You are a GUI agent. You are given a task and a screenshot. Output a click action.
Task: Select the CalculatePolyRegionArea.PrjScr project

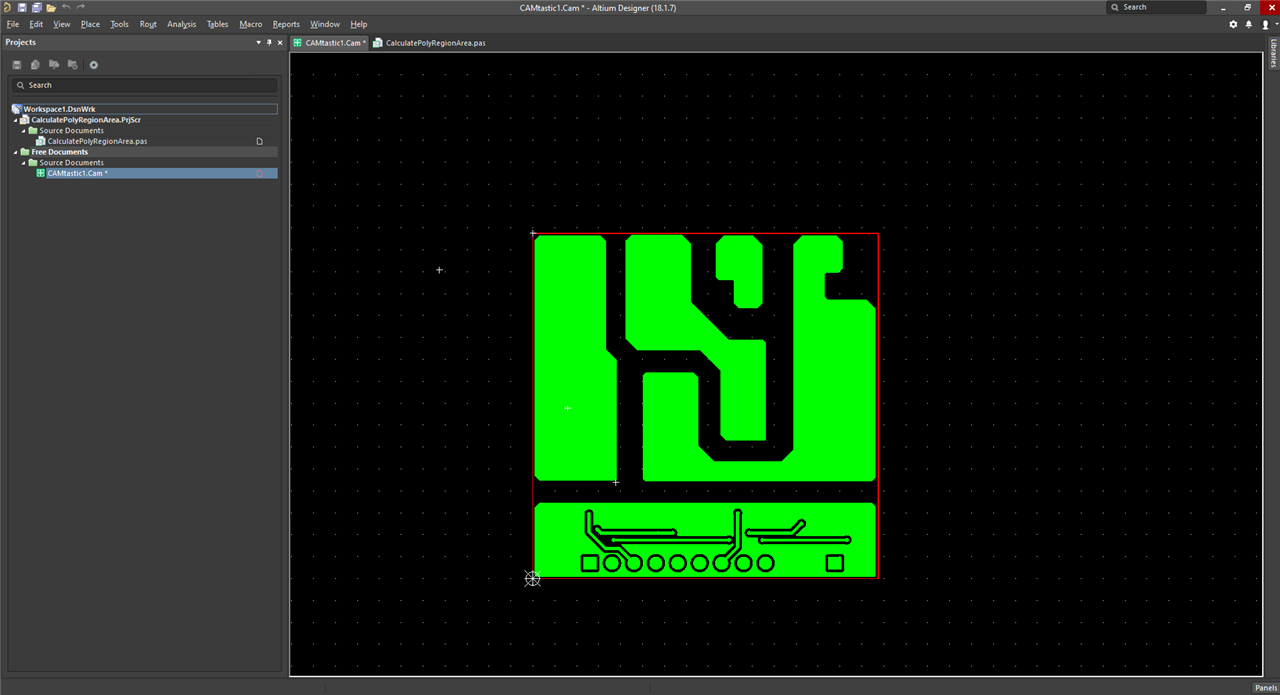click(x=86, y=120)
